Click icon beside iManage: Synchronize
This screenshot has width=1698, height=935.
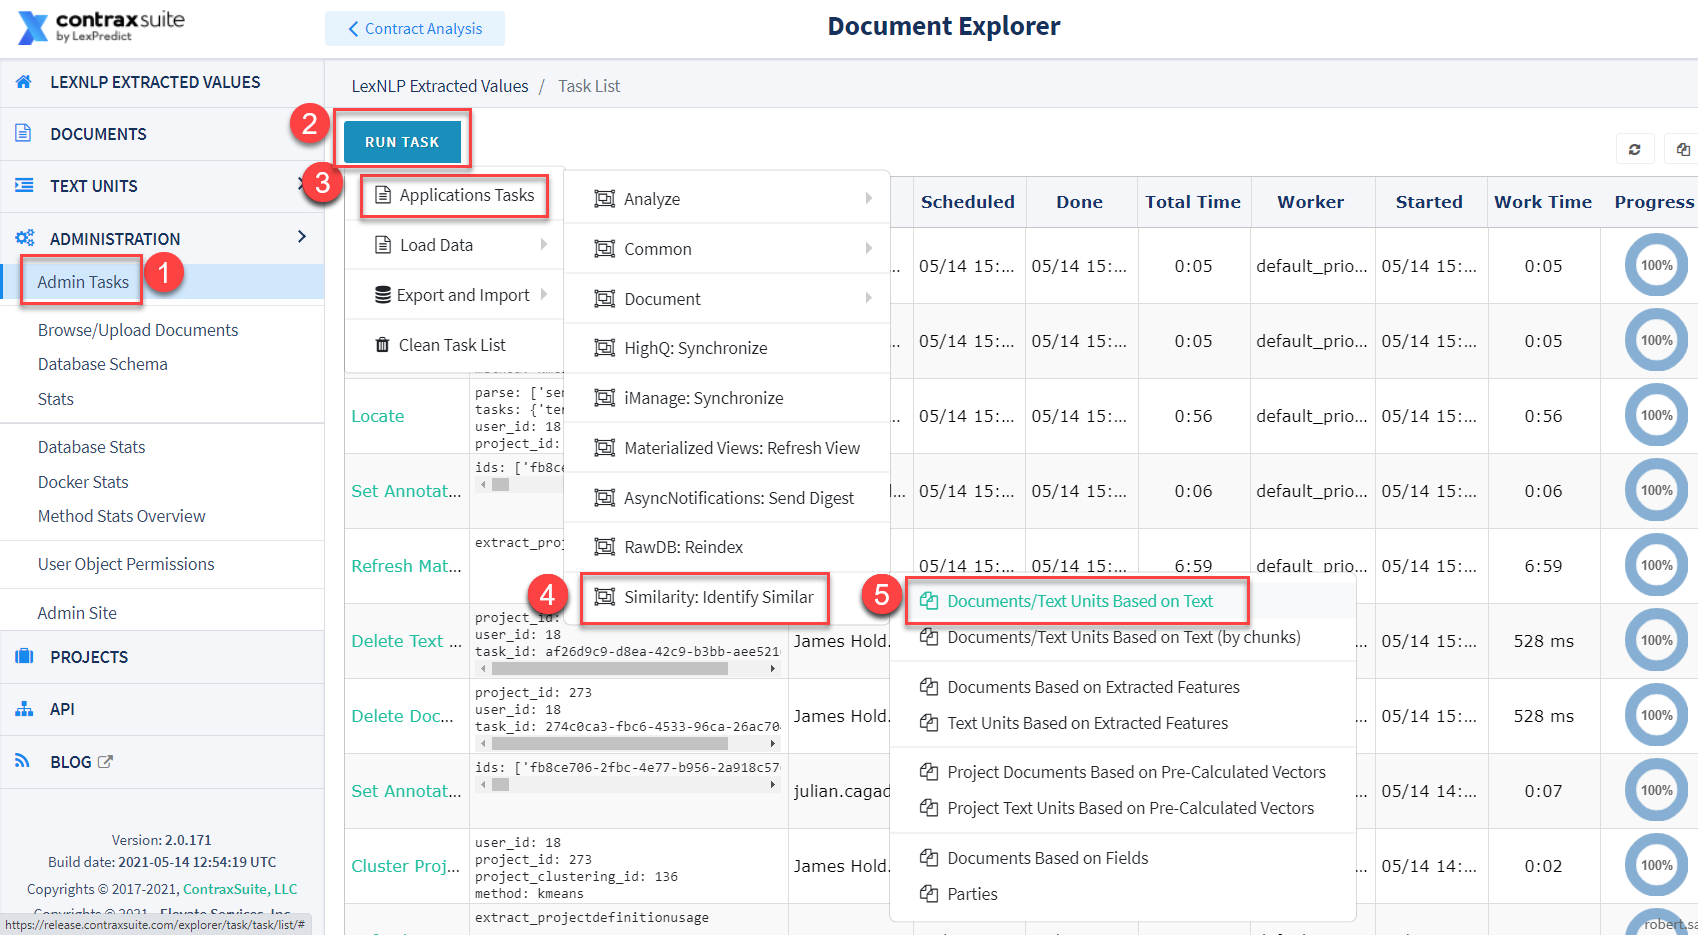[x=604, y=398]
